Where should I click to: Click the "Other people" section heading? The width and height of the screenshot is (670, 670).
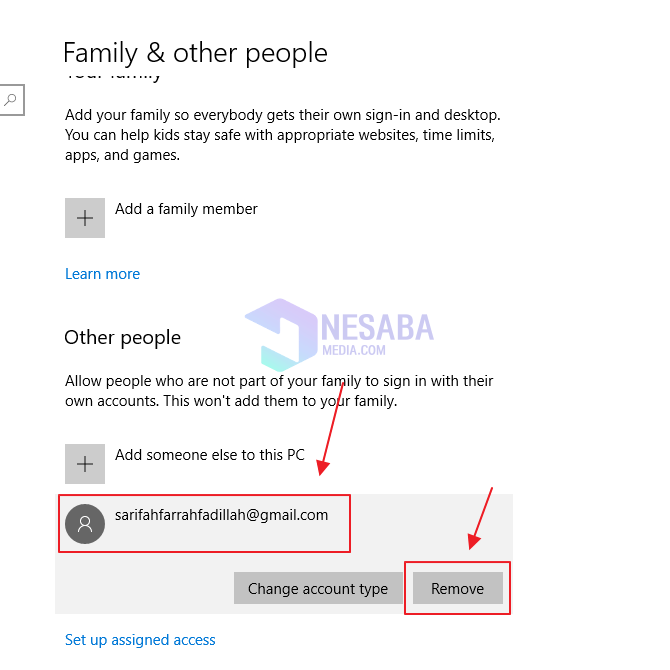point(122,338)
